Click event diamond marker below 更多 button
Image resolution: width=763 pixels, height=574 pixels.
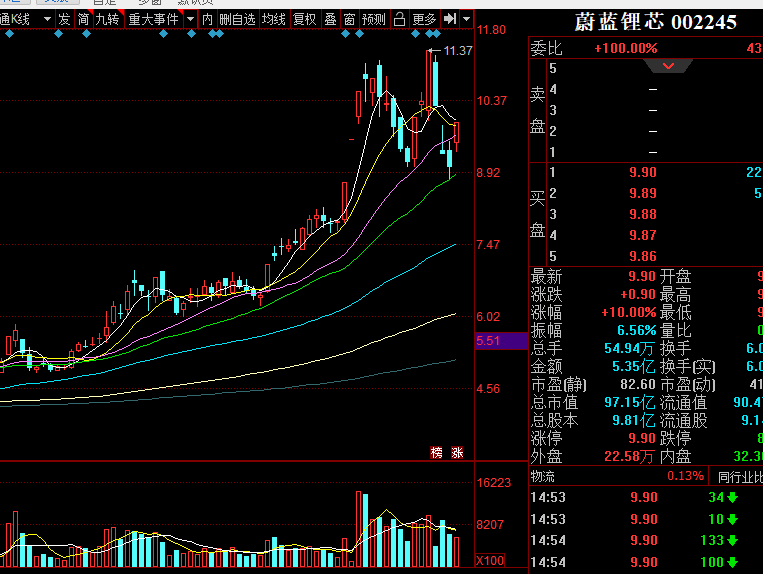coord(415,34)
